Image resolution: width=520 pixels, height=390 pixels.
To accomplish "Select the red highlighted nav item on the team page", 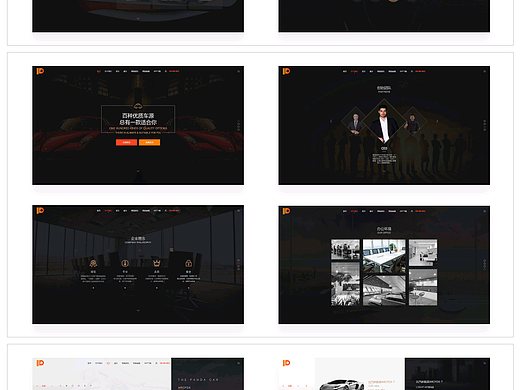I will 354,71.
